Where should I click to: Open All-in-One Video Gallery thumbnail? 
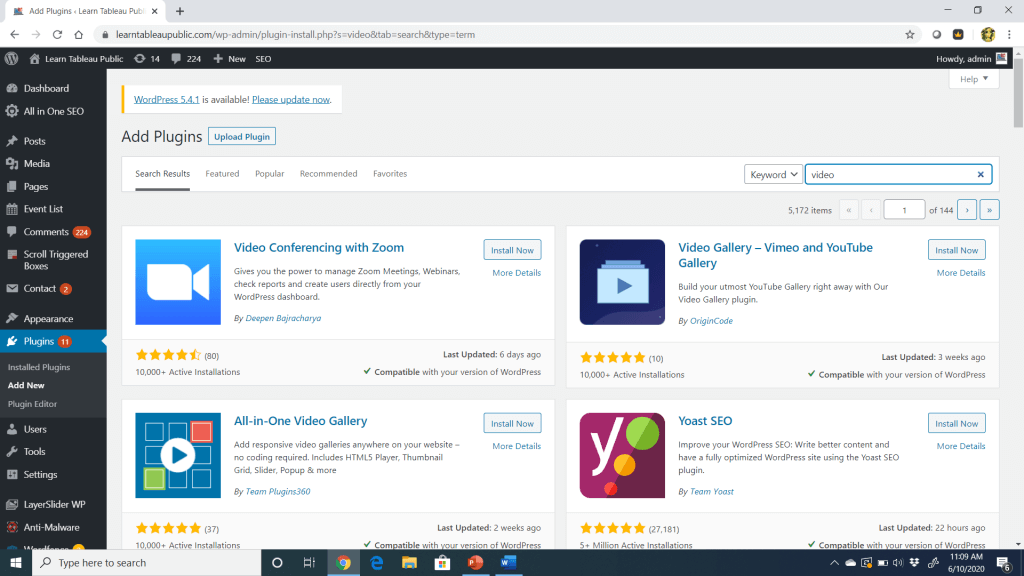point(178,455)
